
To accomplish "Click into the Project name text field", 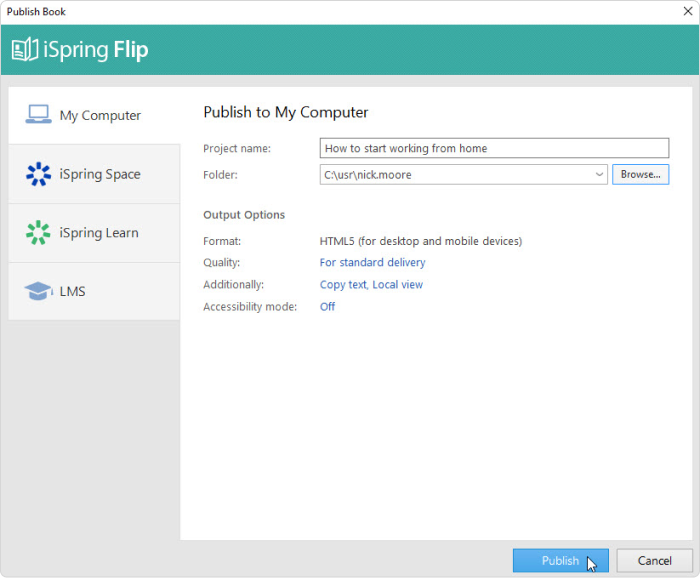I will click(494, 149).
